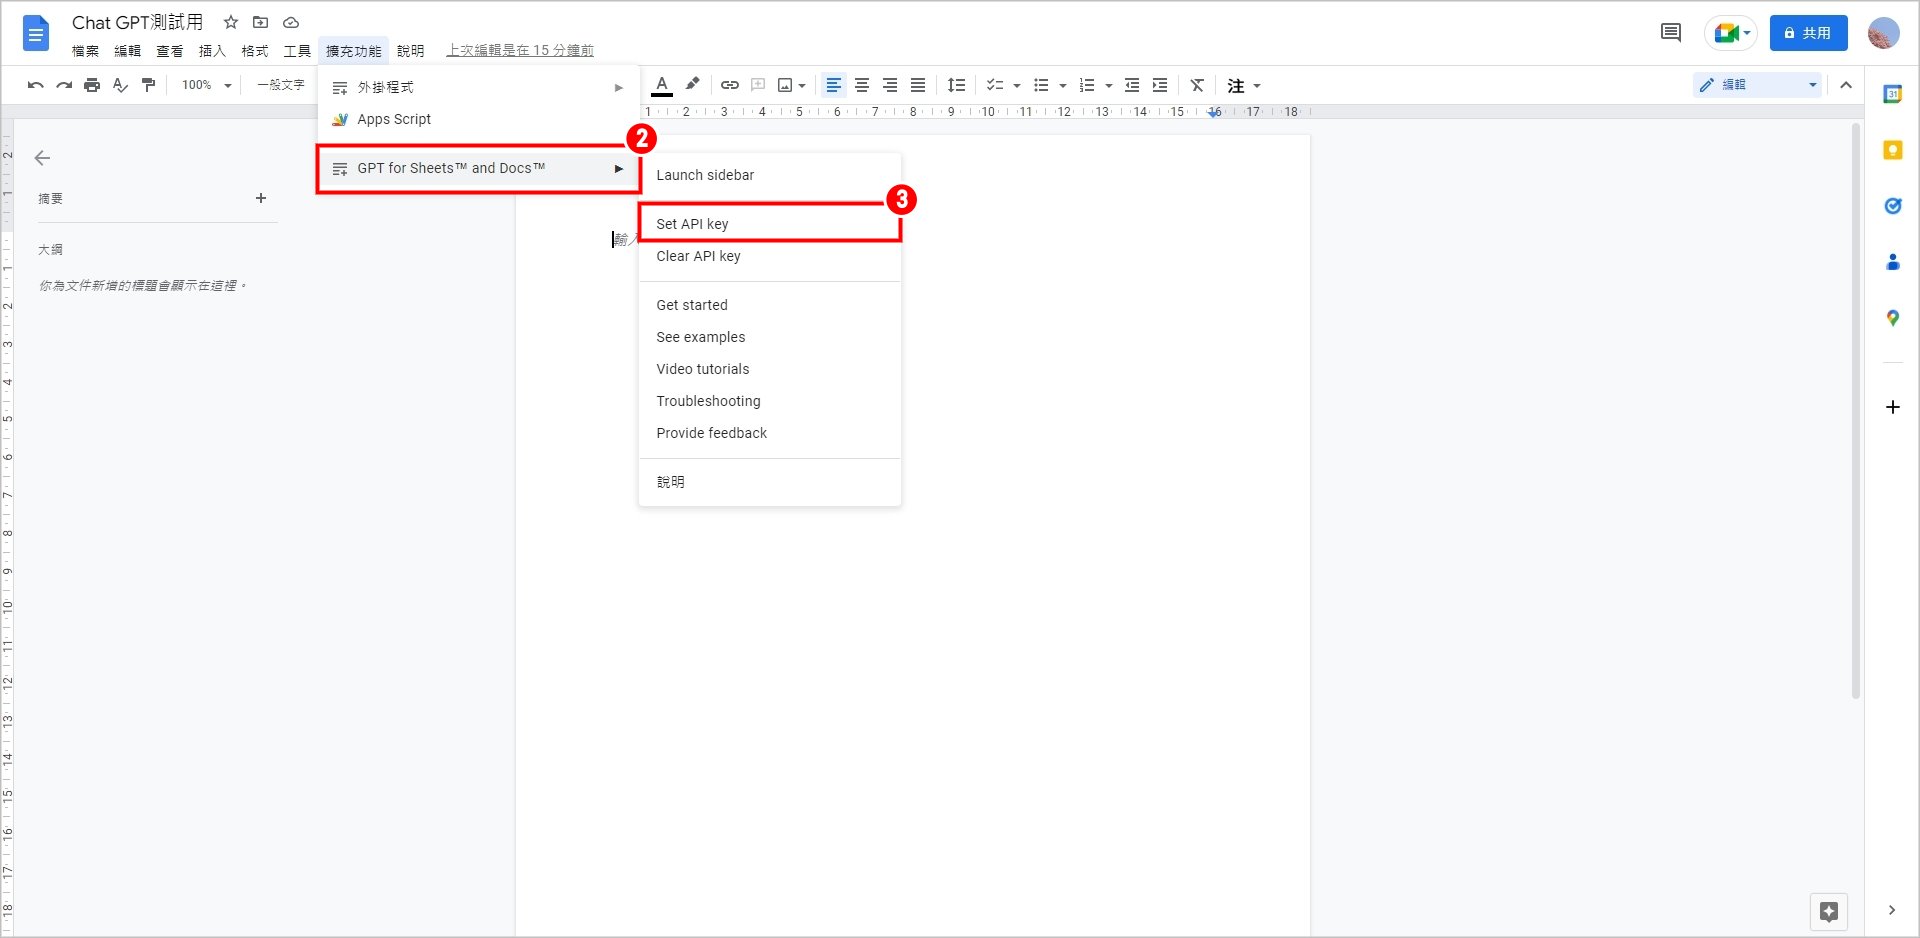
Task: Insert a link from the toolbar
Action: tap(730, 85)
